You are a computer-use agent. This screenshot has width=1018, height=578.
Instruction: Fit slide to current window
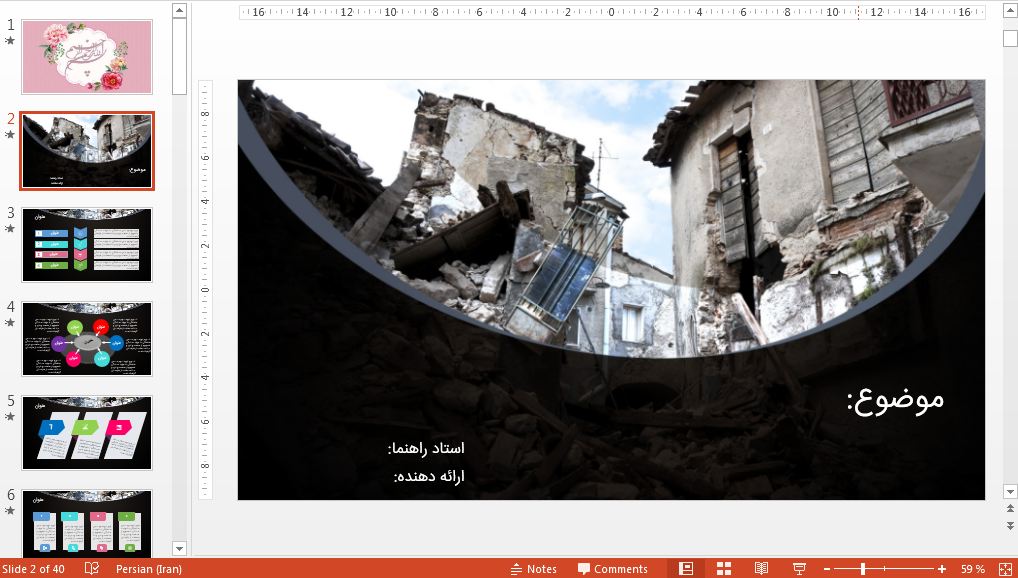pos(1003,568)
